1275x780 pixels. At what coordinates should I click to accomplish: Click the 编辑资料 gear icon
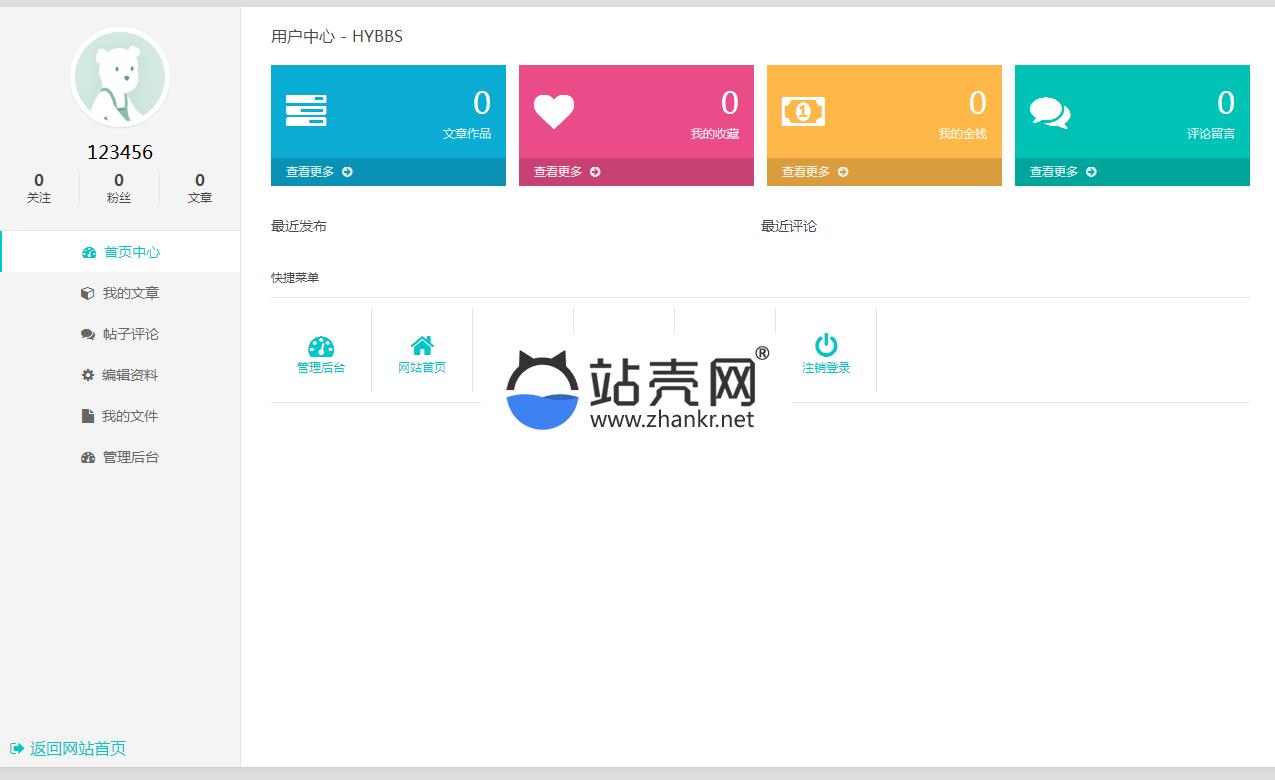click(x=88, y=375)
